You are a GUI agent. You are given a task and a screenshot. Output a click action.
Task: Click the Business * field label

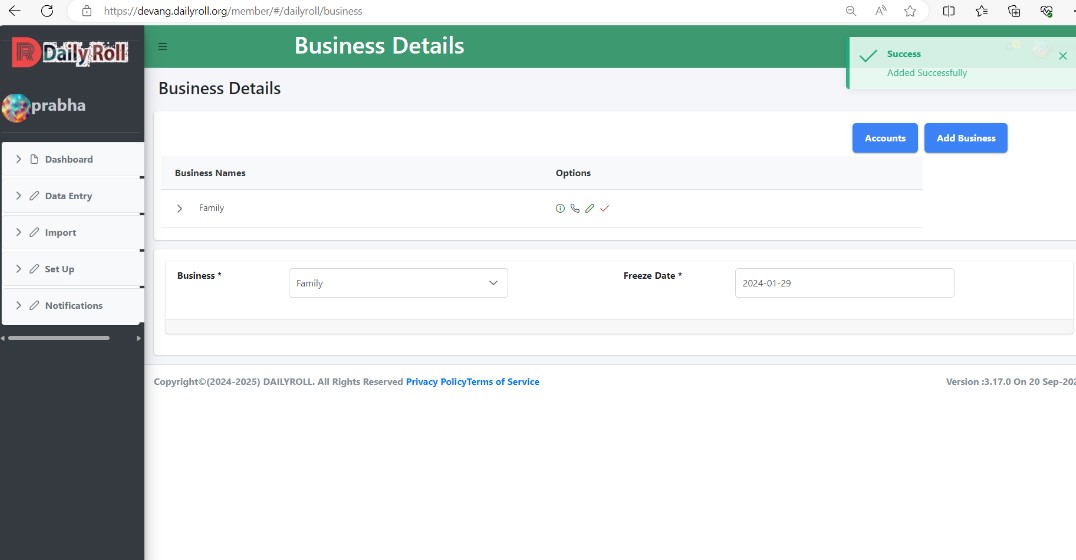(x=199, y=275)
